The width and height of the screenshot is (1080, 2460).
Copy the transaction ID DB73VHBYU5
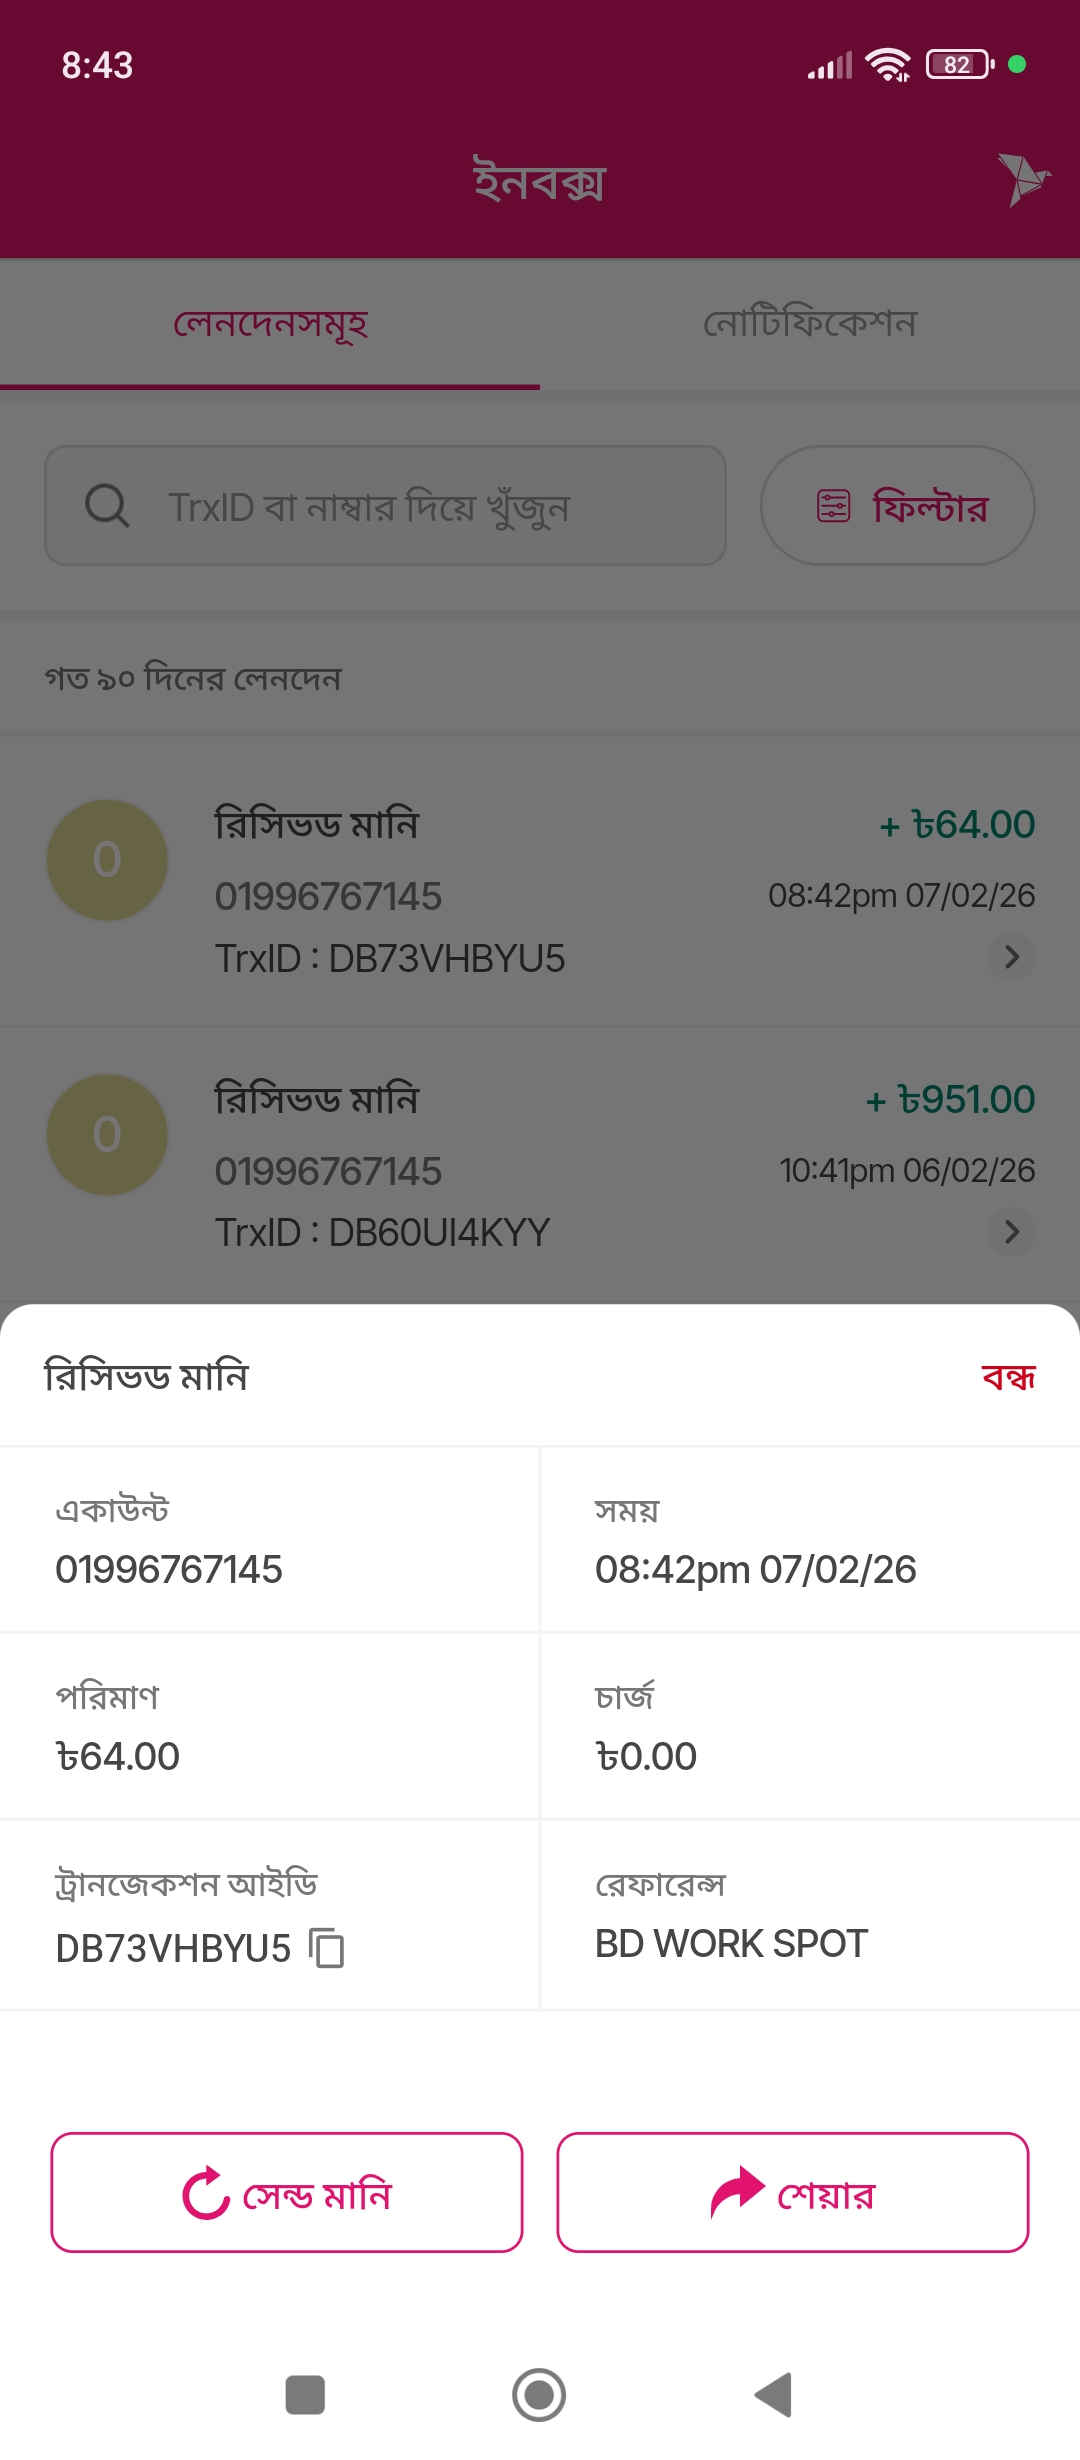326,1948
